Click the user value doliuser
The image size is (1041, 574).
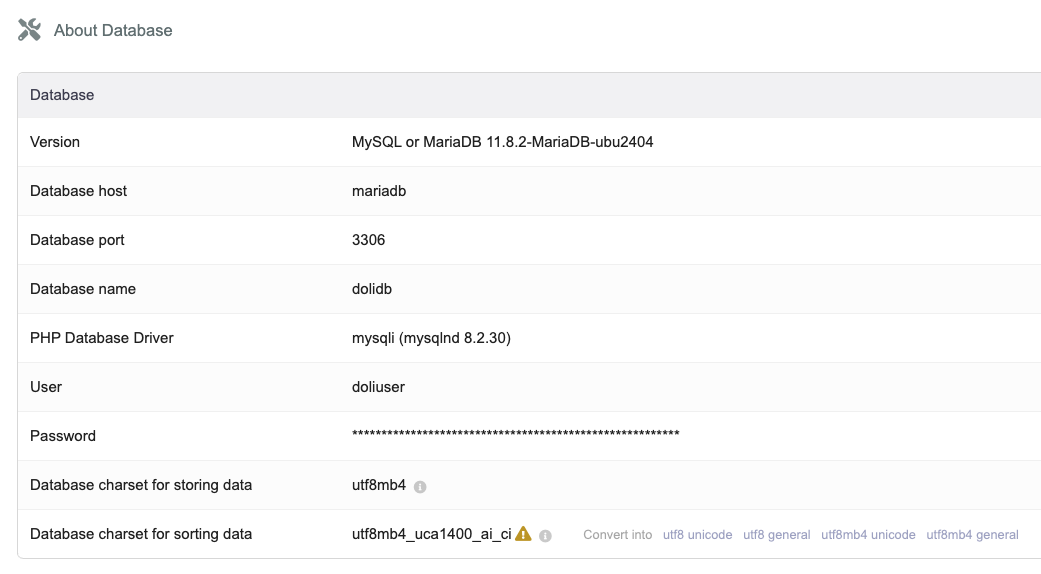[378, 387]
